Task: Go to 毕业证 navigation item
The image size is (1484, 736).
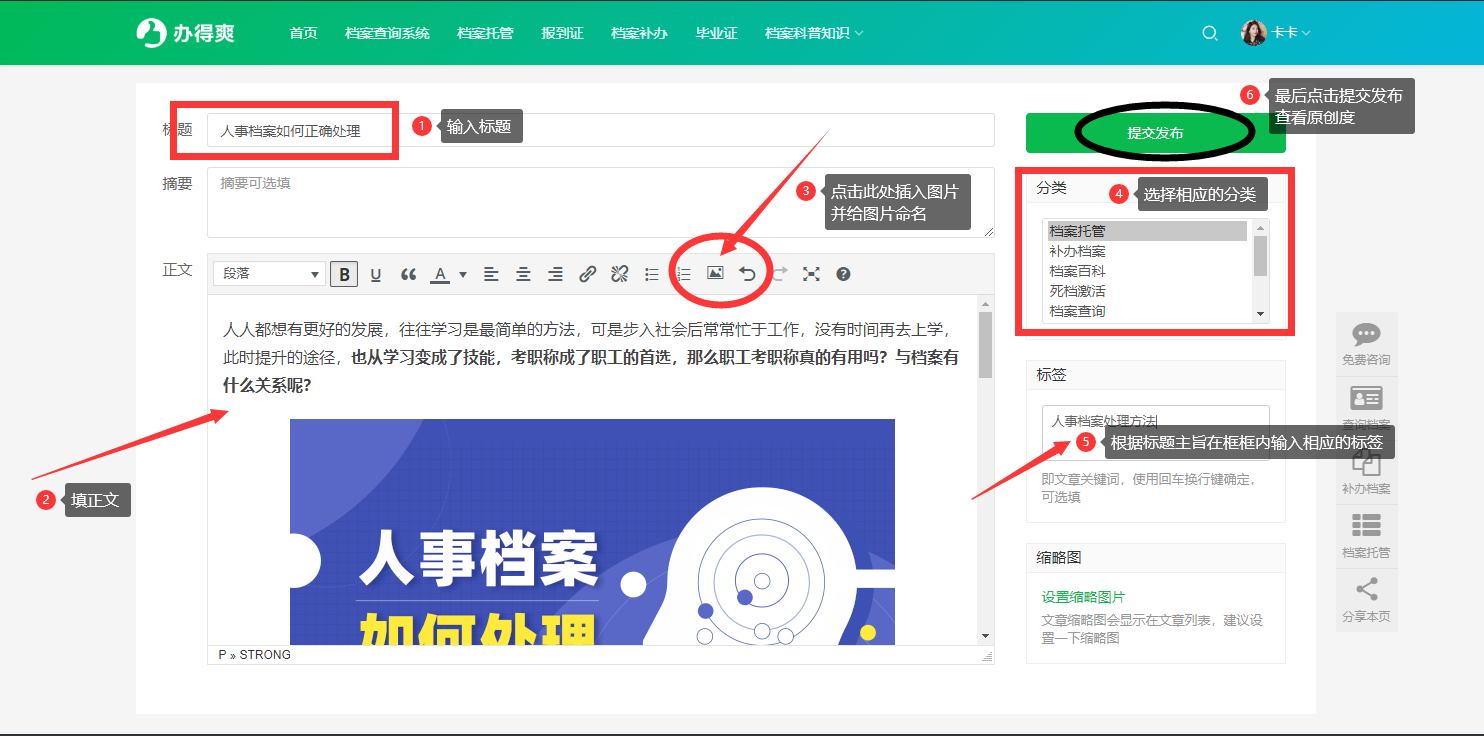Action: coord(716,33)
